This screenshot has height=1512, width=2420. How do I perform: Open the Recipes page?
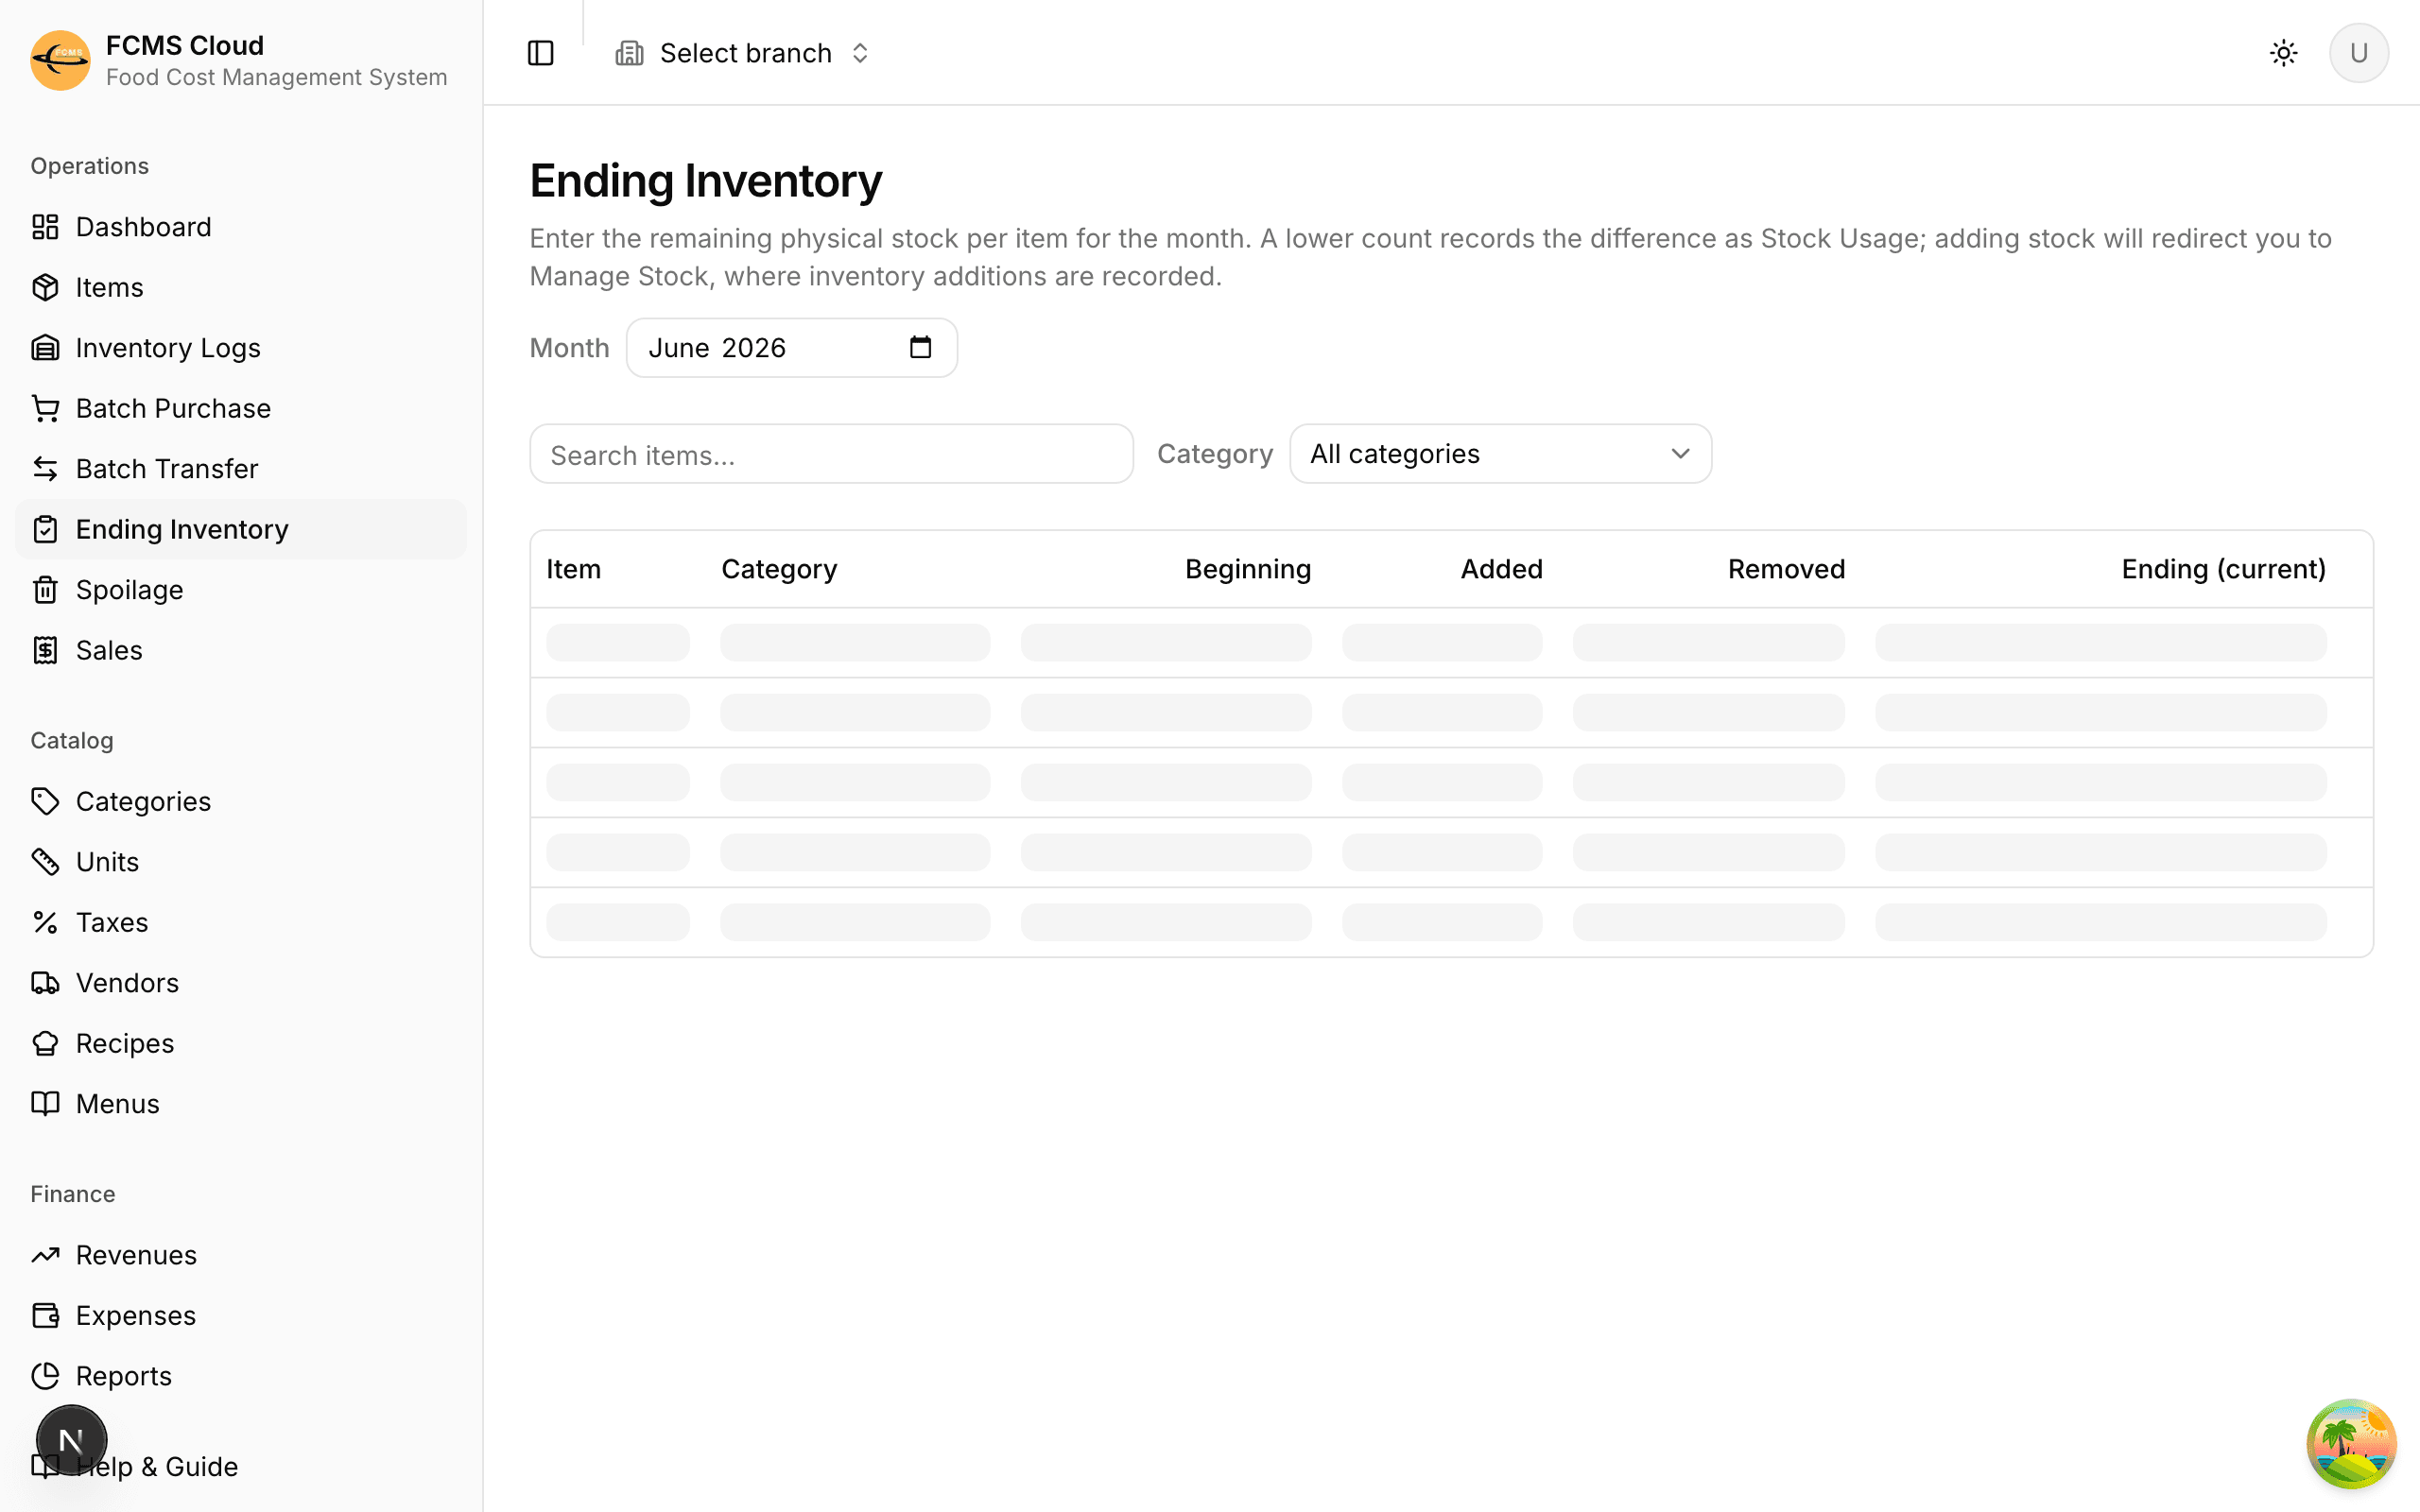click(241, 1043)
